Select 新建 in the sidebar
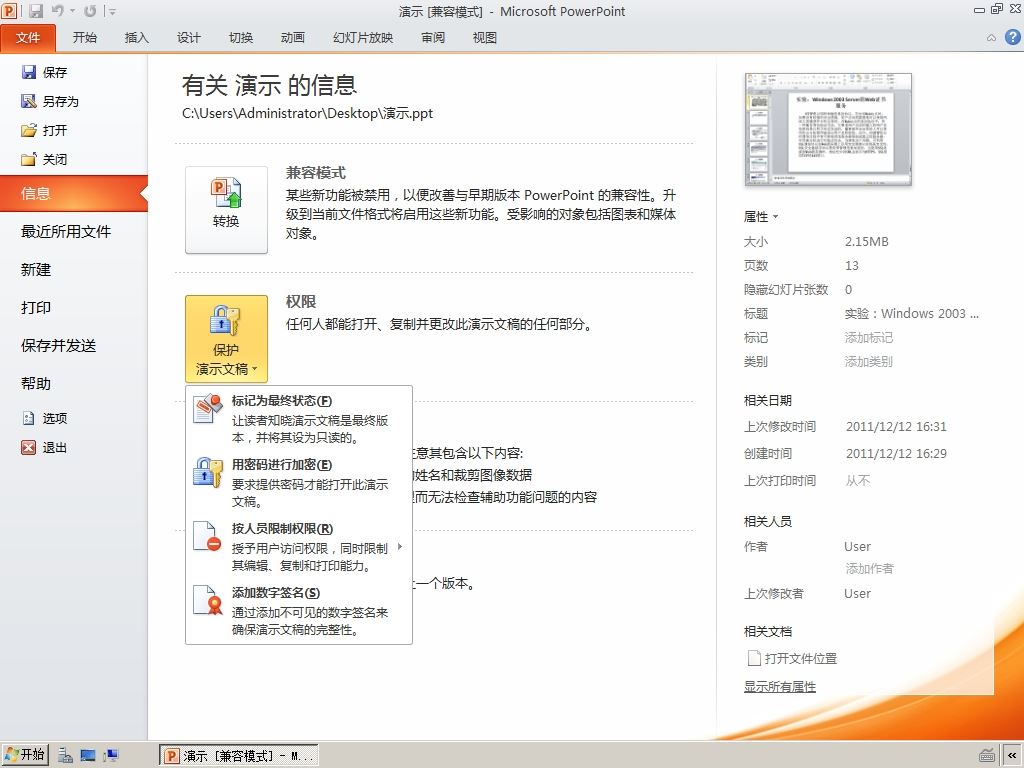The height and width of the screenshot is (768, 1024). (x=36, y=269)
